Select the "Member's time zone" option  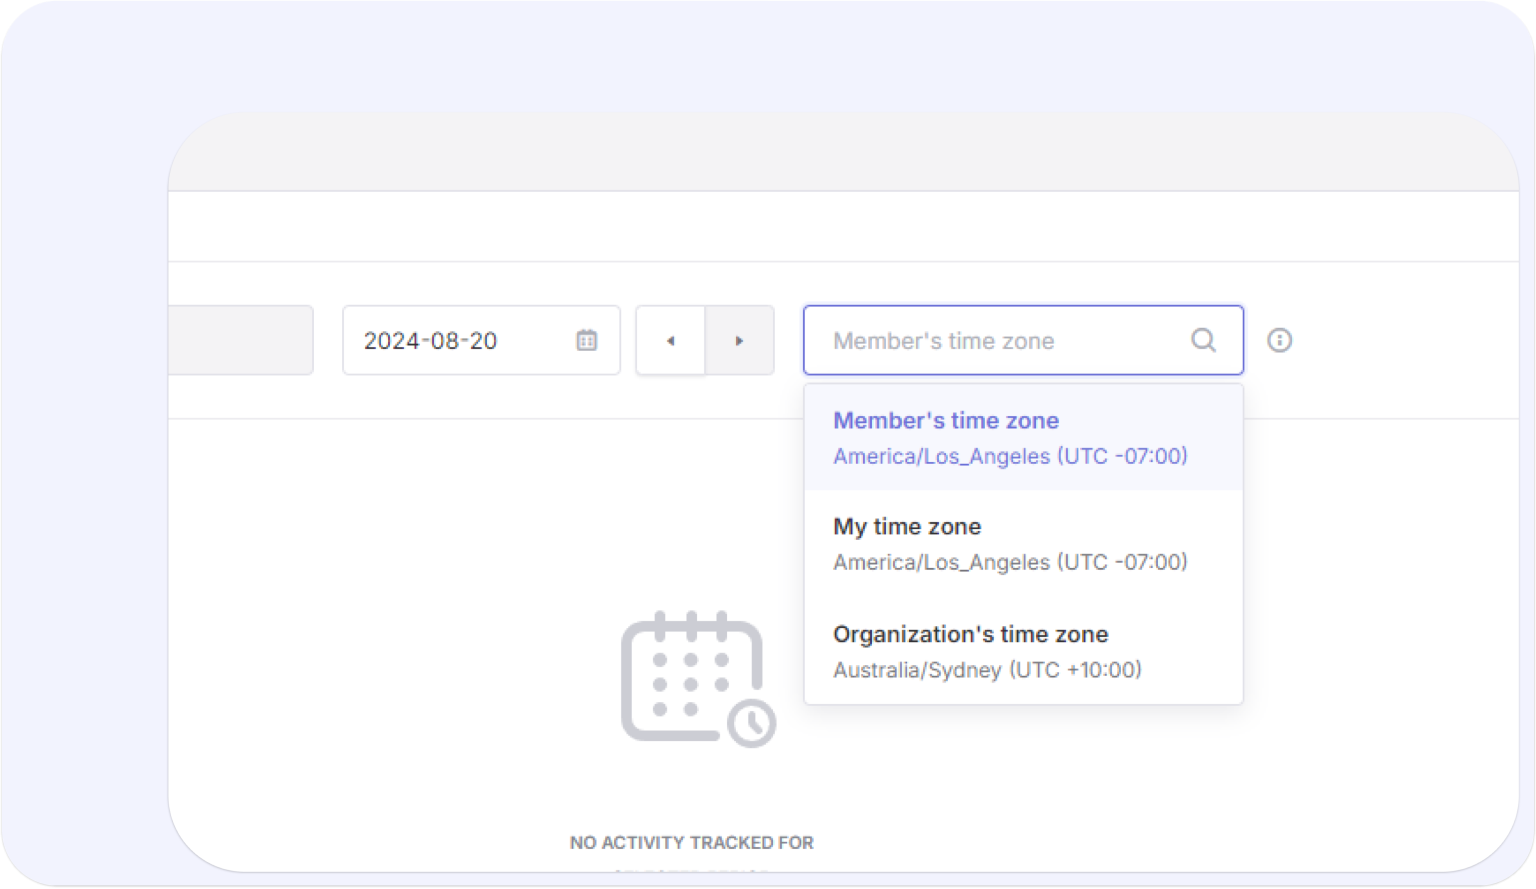pyautogui.click(x=945, y=421)
